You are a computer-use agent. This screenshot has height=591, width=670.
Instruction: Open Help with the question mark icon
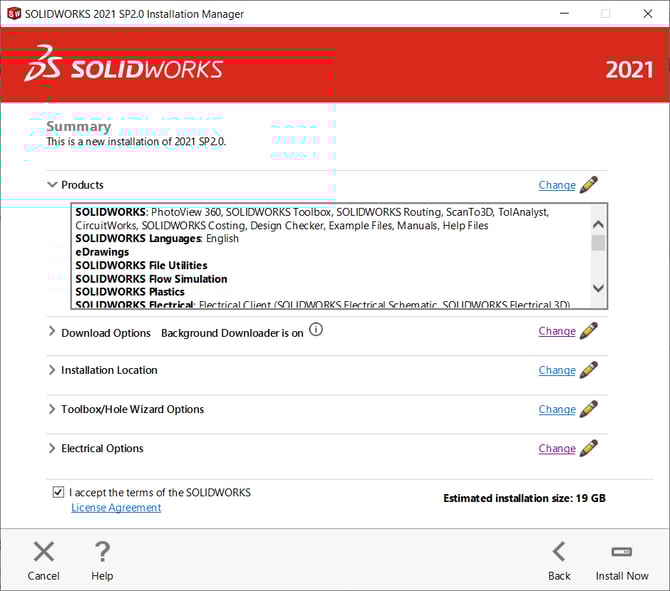[102, 552]
